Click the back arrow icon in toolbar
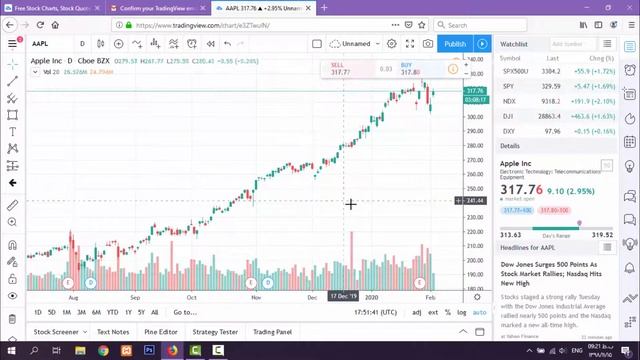Screen dimensions: 640x360 click(12, 183)
